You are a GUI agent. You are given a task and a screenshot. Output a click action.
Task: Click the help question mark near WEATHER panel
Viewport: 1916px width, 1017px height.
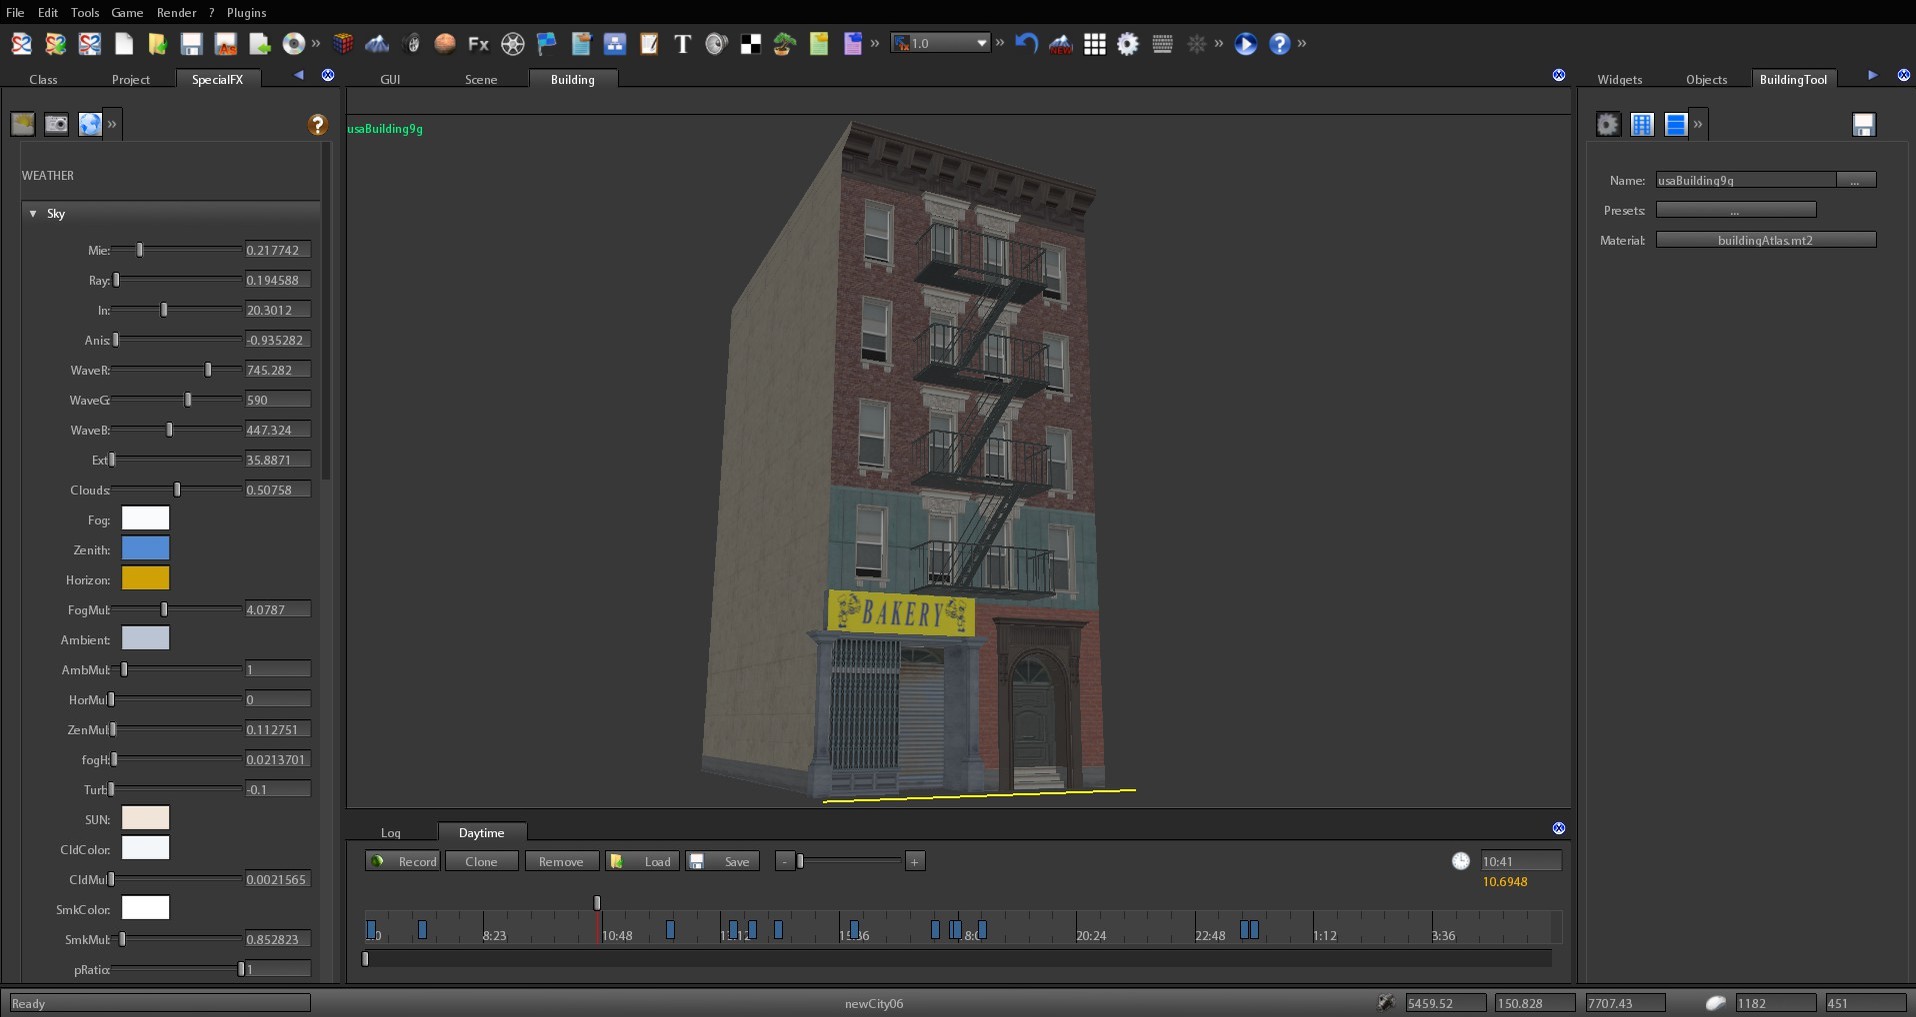coord(317,124)
